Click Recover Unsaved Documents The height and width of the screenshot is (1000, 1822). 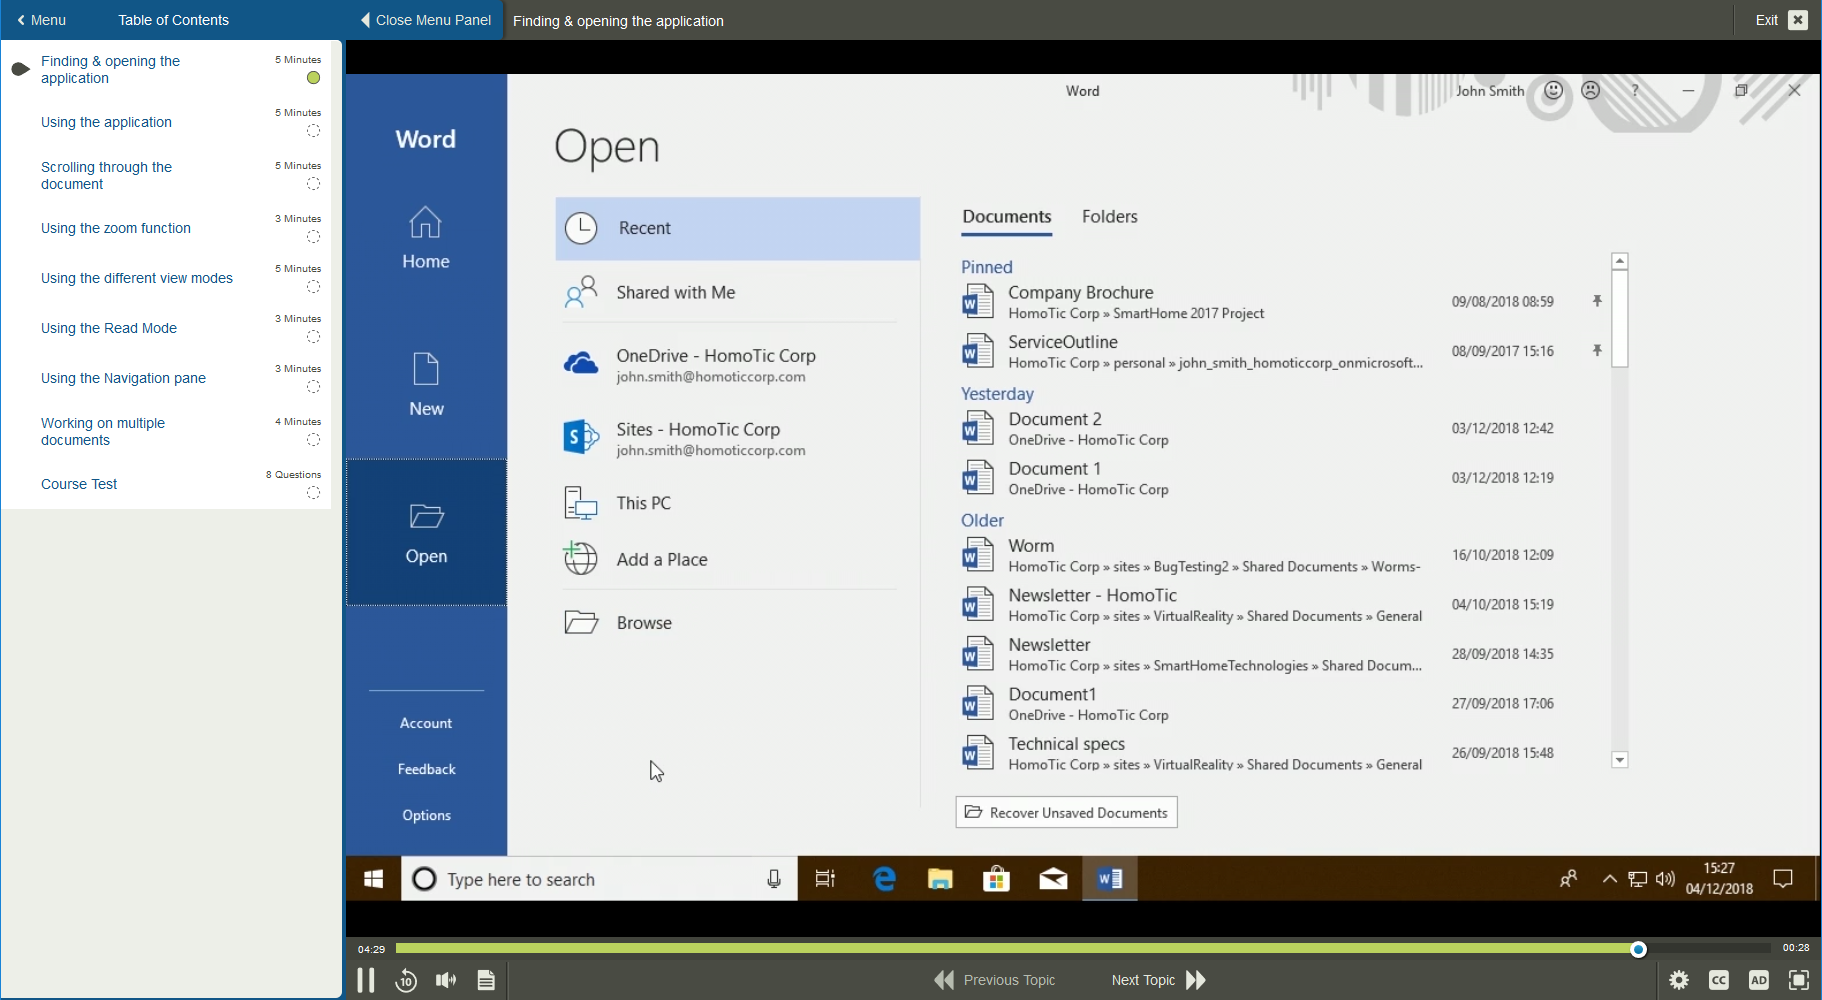click(x=1065, y=811)
